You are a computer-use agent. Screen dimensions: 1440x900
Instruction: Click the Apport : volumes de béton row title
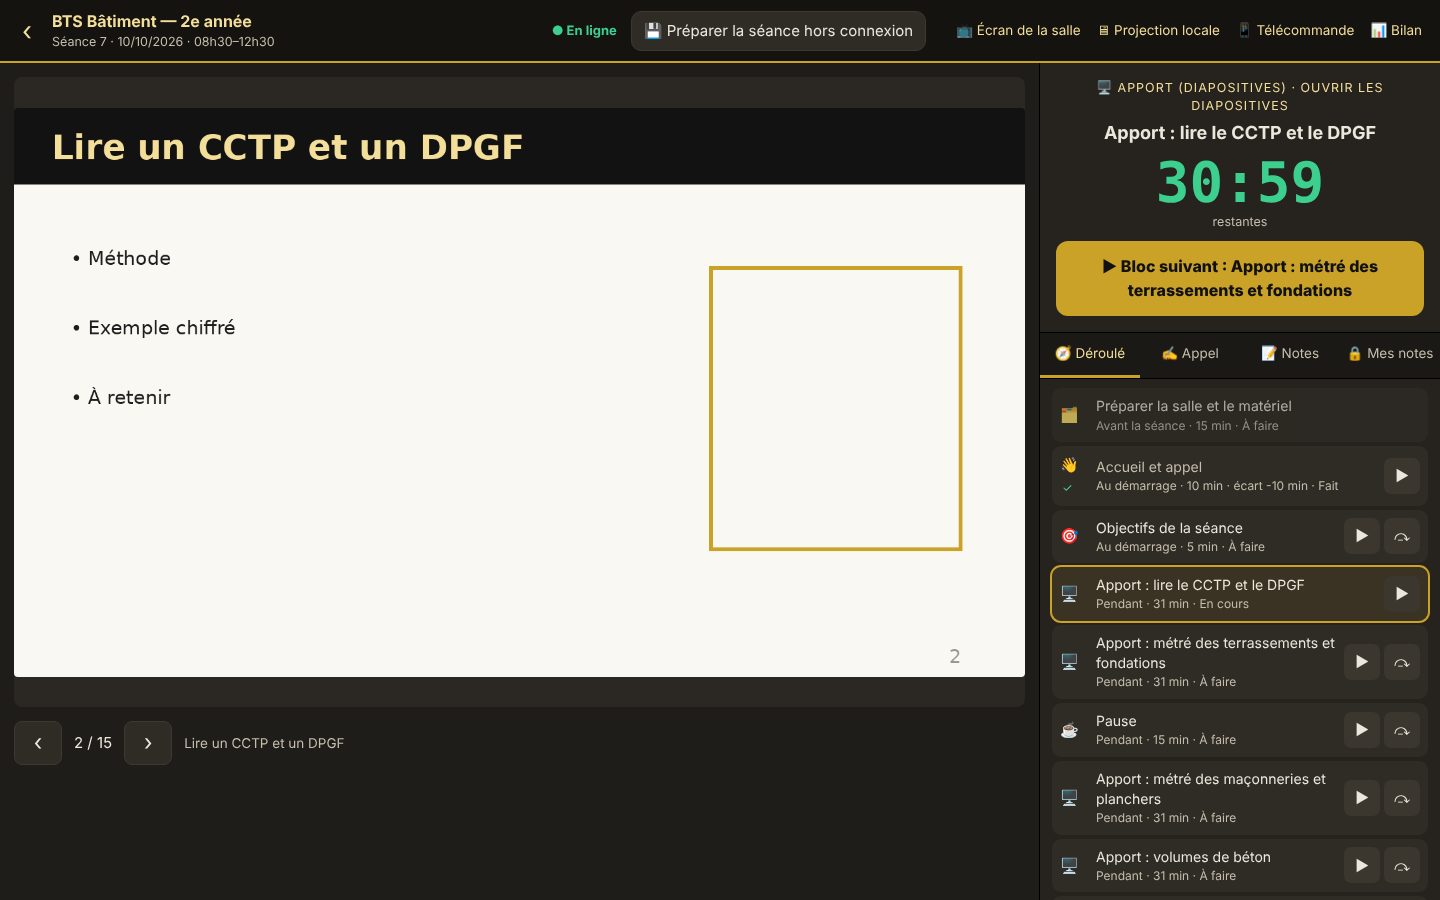tap(1183, 857)
